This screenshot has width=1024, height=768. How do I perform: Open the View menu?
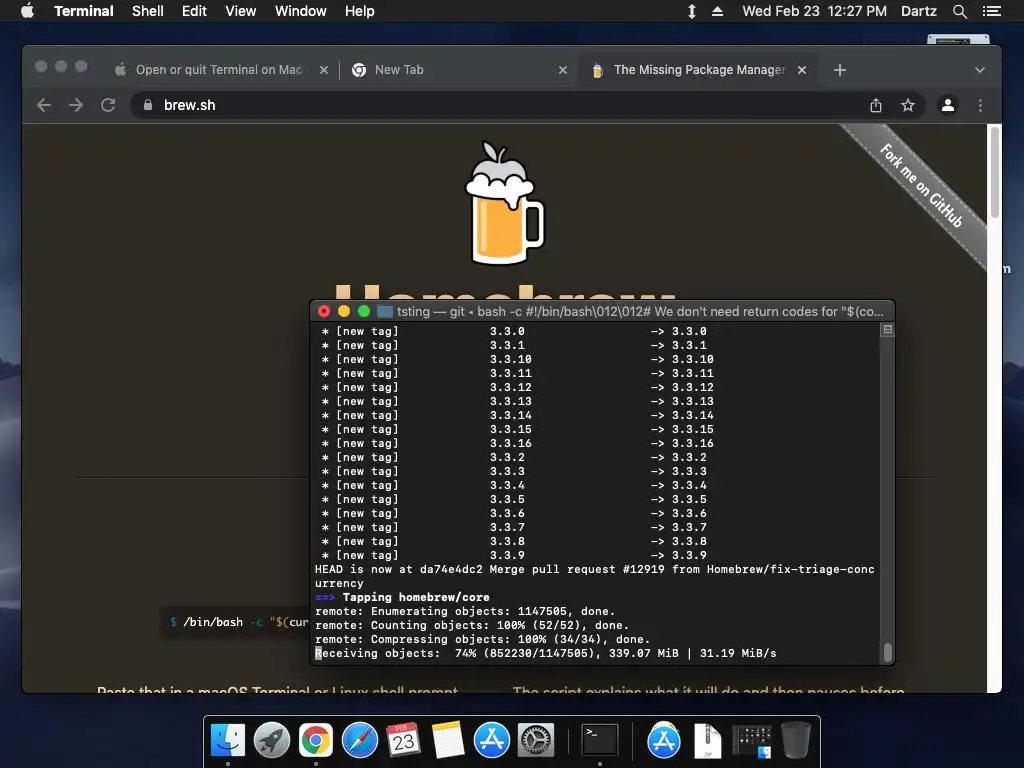click(x=240, y=11)
